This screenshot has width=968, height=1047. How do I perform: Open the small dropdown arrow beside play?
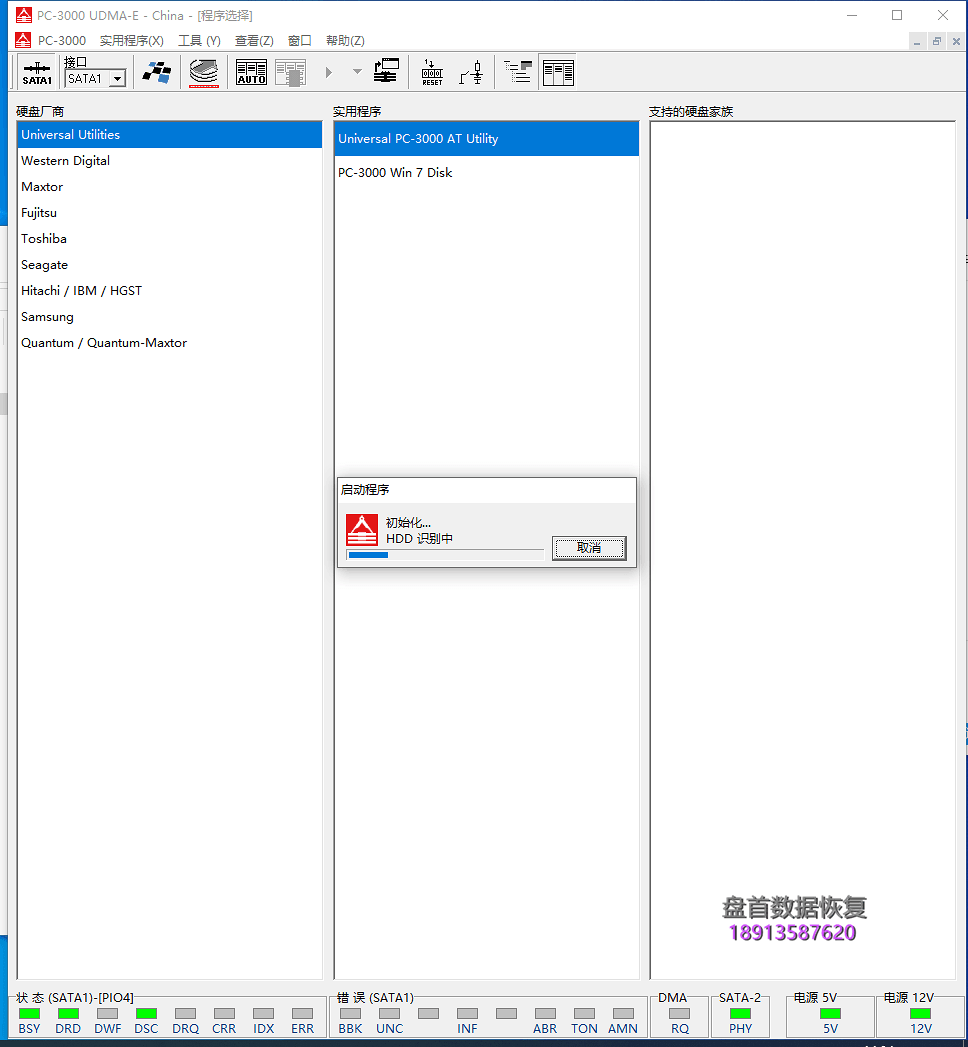click(x=357, y=72)
